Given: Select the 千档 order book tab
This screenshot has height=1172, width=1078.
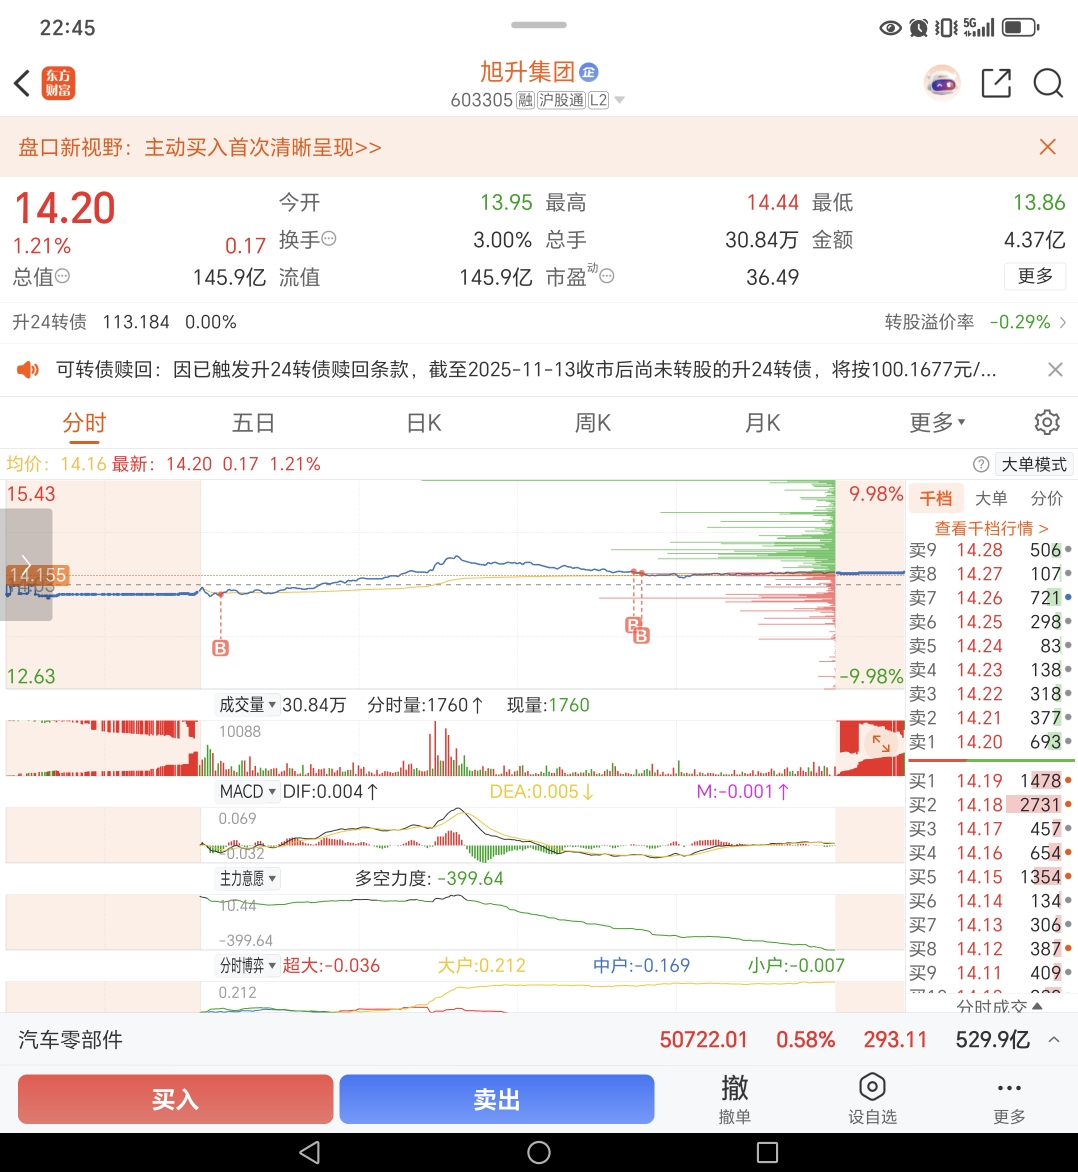Looking at the screenshot, I should click(x=936, y=499).
